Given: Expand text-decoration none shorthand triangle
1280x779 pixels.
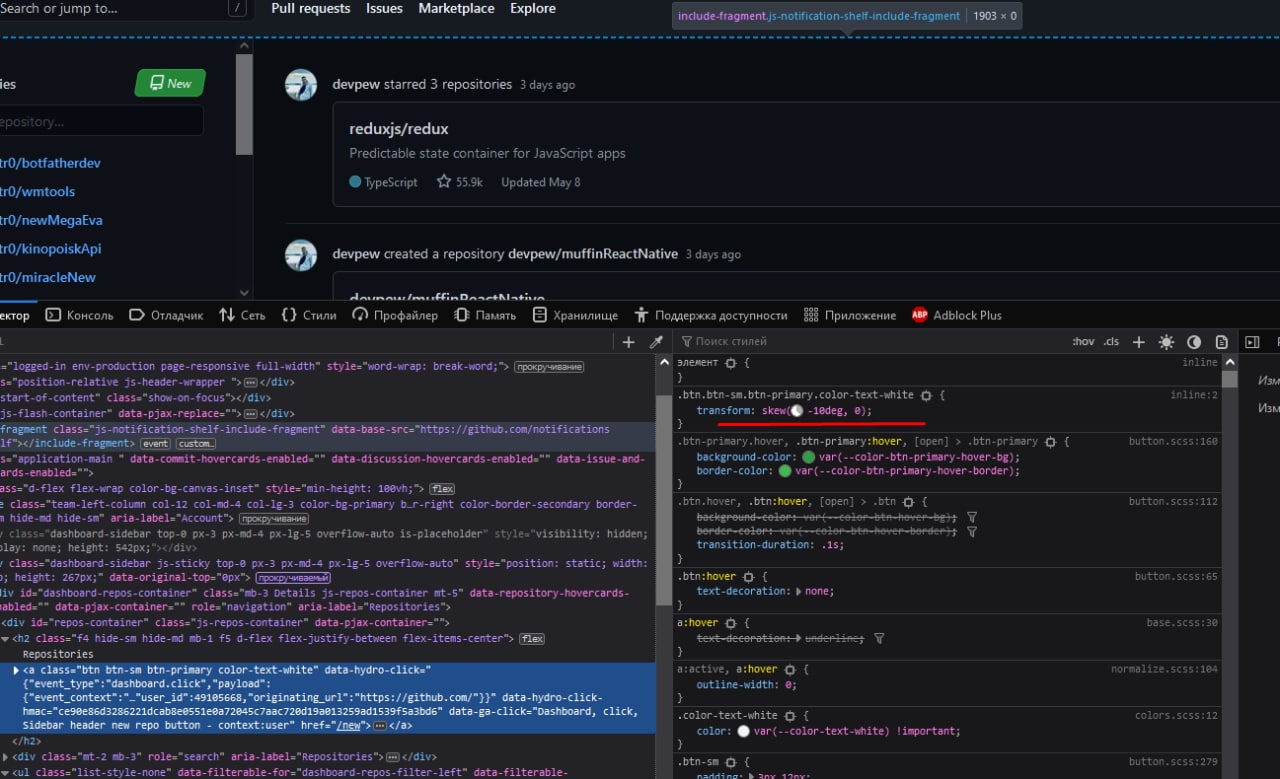Looking at the screenshot, I should coord(798,591).
